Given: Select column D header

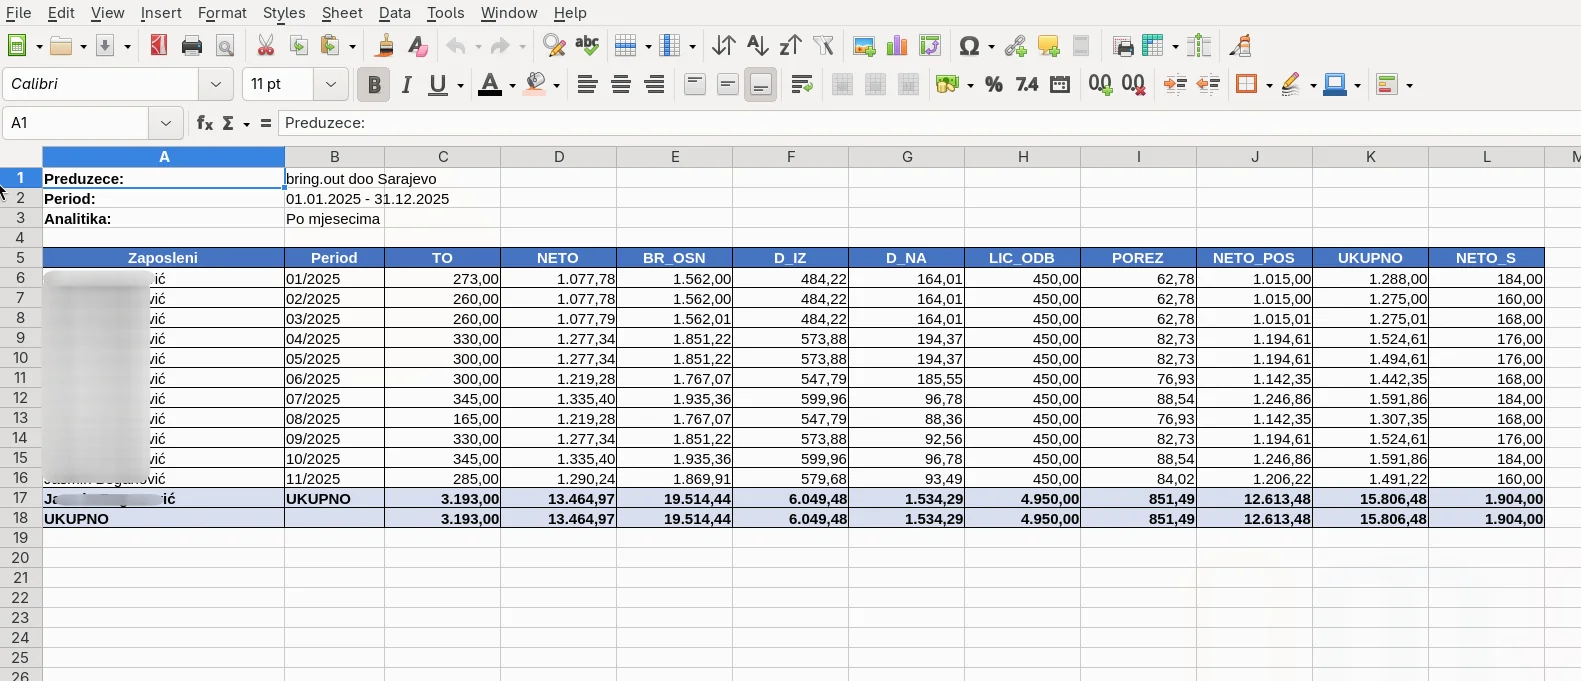Looking at the screenshot, I should point(559,157).
